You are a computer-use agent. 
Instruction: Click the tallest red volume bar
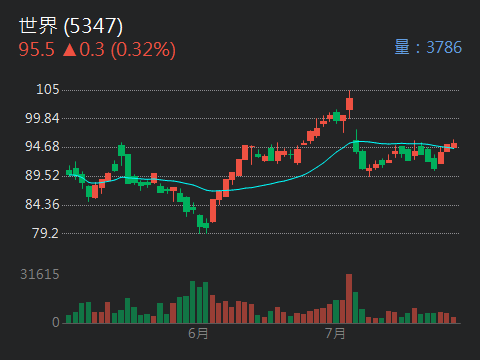(x=349, y=299)
